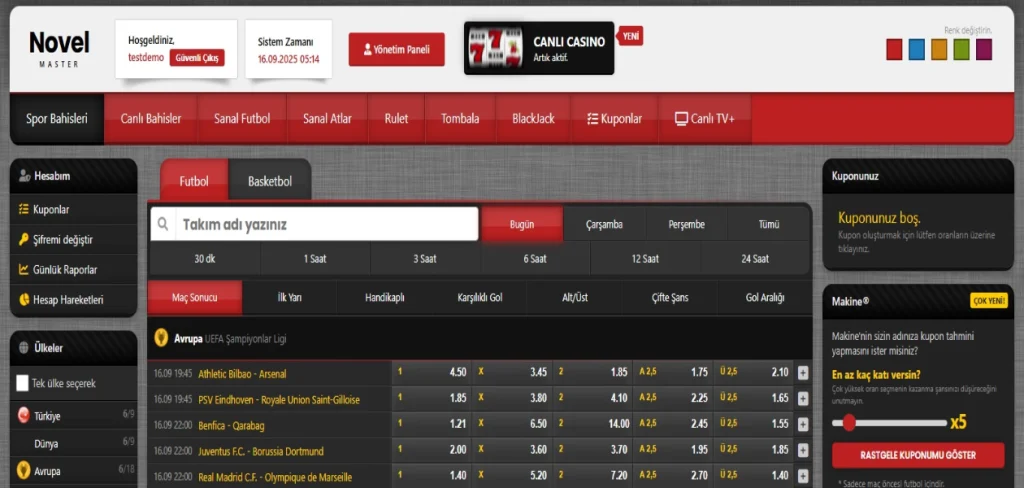The height and width of the screenshot is (488, 1024).
Task: Pick the green color theme swatch
Action: [961, 50]
